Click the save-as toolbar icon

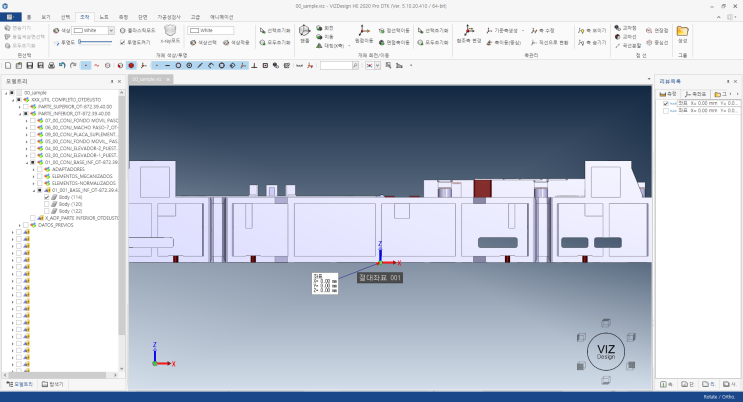(41, 65)
